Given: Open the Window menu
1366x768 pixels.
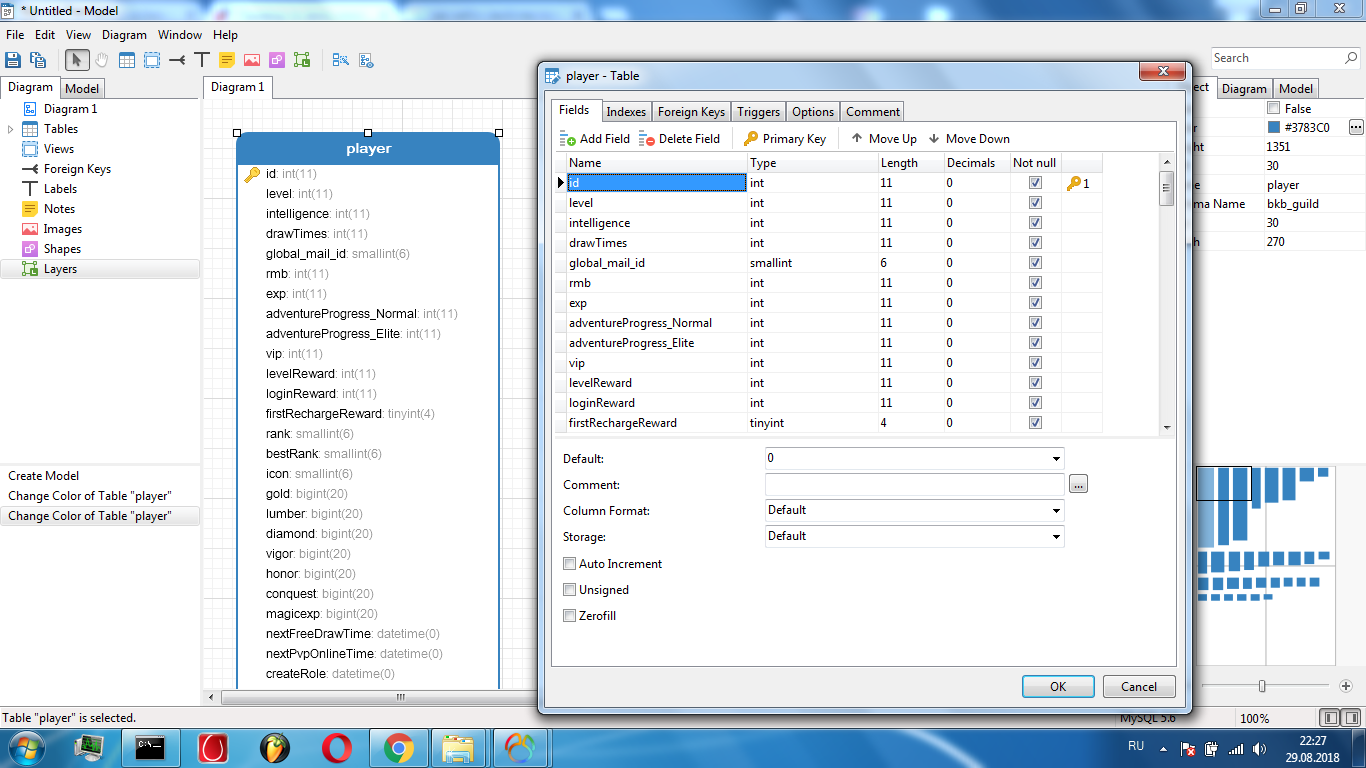Looking at the screenshot, I should coord(180,34).
